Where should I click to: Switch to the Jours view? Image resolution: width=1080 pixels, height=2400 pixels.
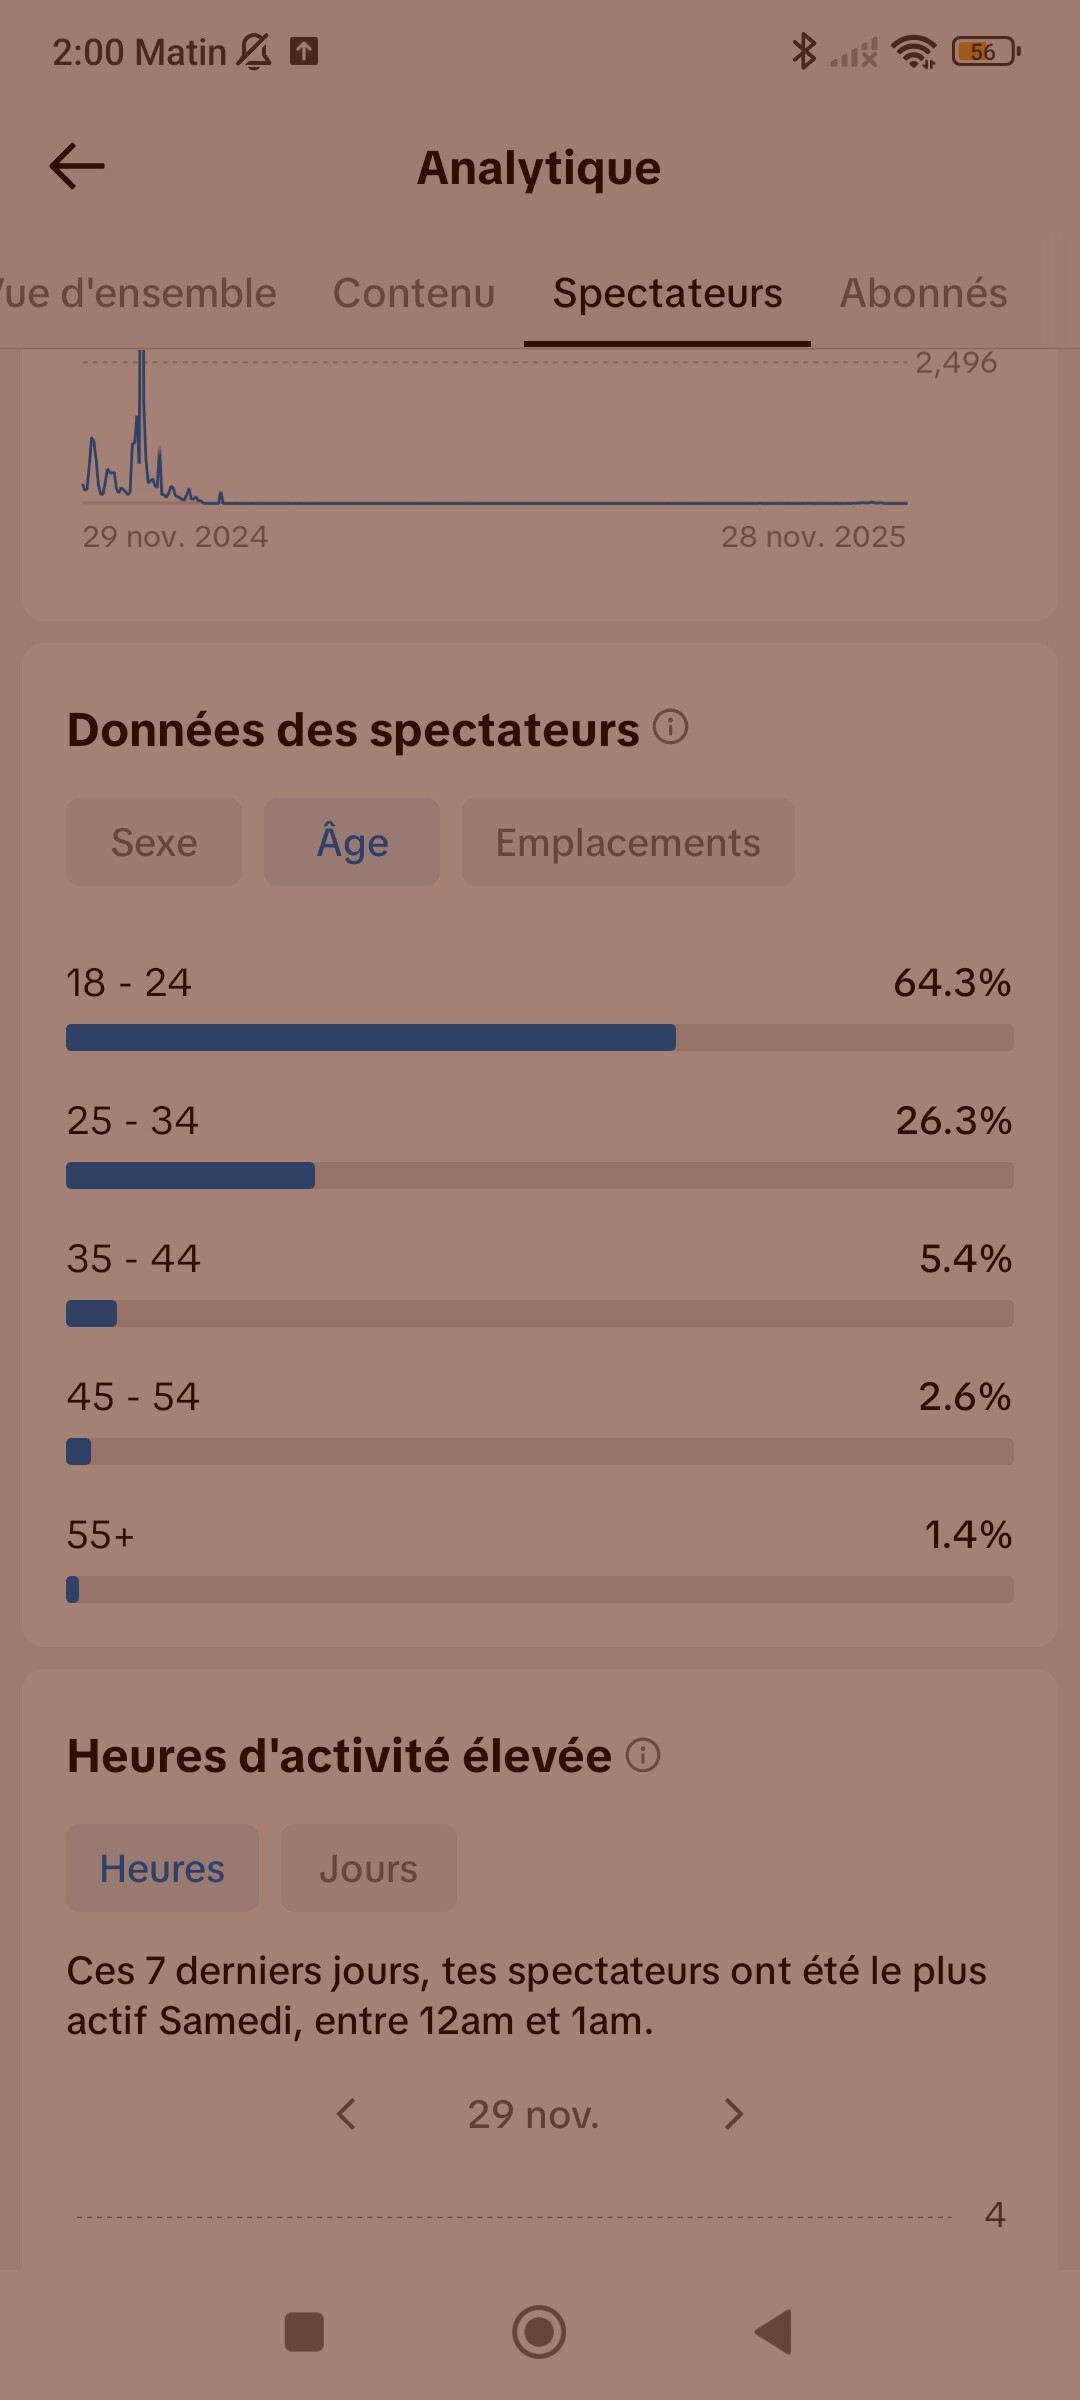coord(368,1868)
